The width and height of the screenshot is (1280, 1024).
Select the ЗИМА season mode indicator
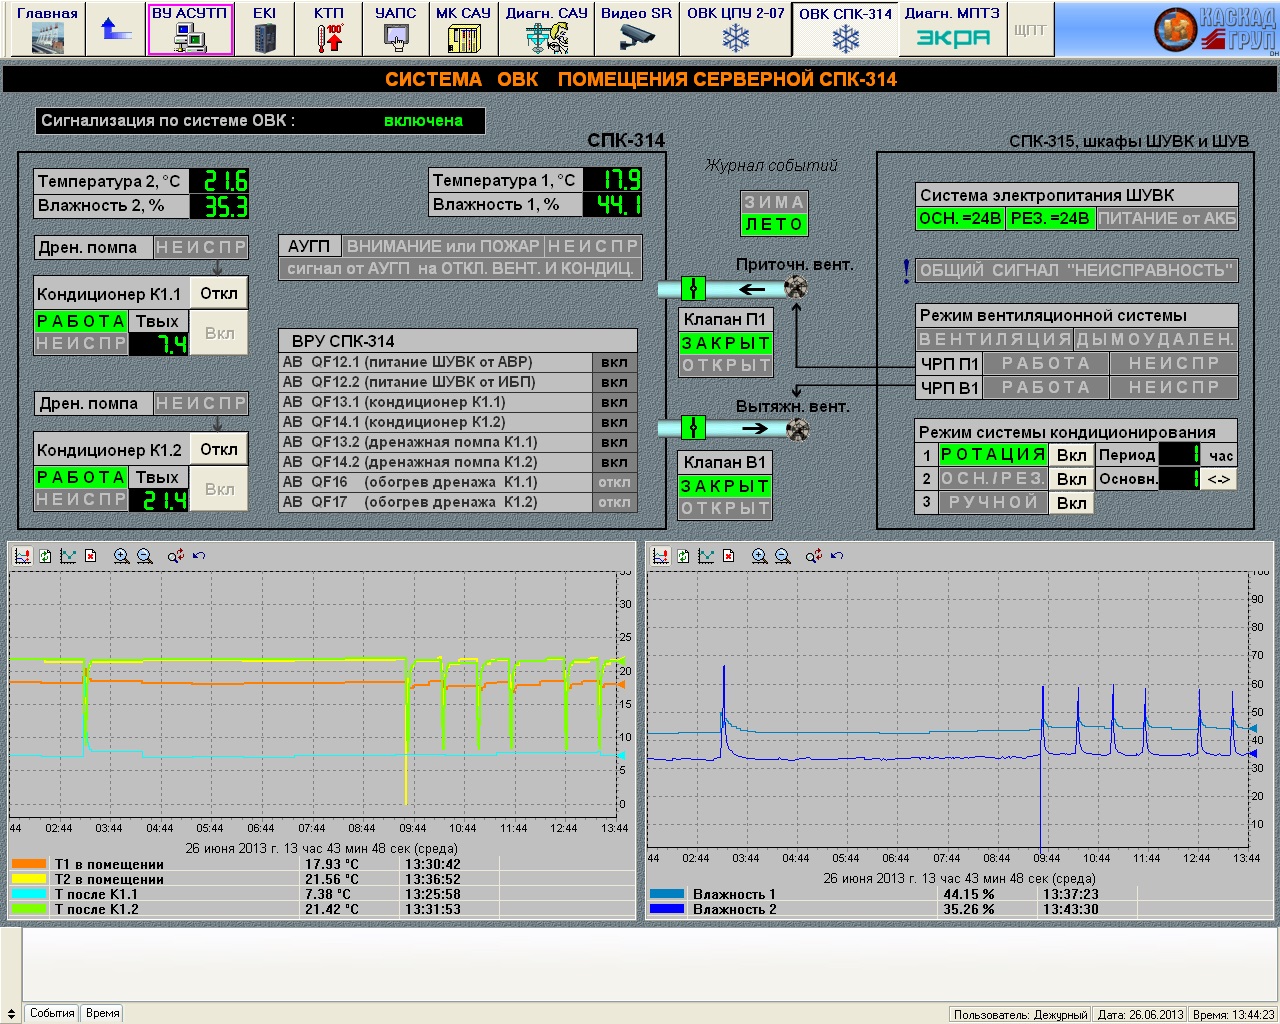[x=774, y=202]
